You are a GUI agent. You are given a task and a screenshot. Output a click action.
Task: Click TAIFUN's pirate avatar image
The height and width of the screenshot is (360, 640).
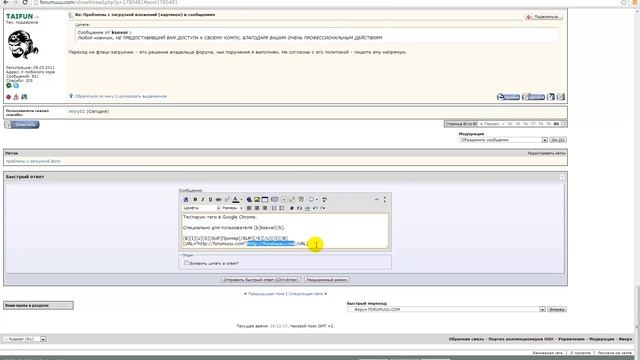tap(23, 44)
